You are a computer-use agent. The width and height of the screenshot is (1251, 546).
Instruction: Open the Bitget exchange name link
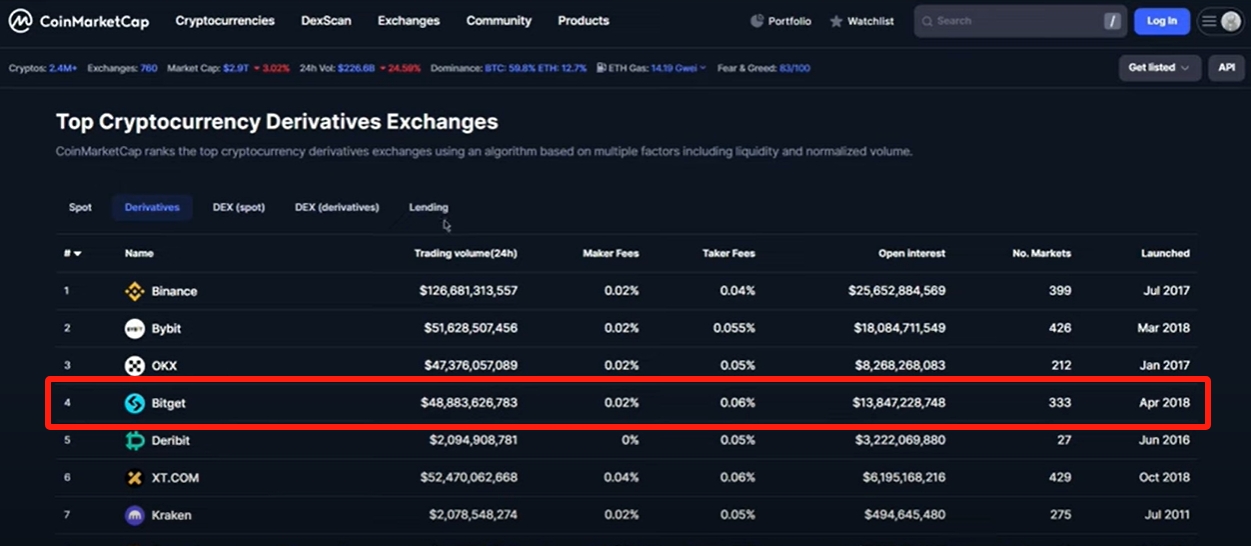click(169, 403)
